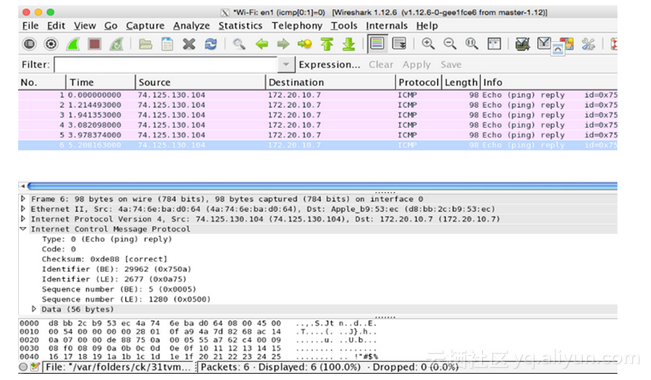Zoom out the packet text
The image size is (651, 380).
(x=450, y=44)
